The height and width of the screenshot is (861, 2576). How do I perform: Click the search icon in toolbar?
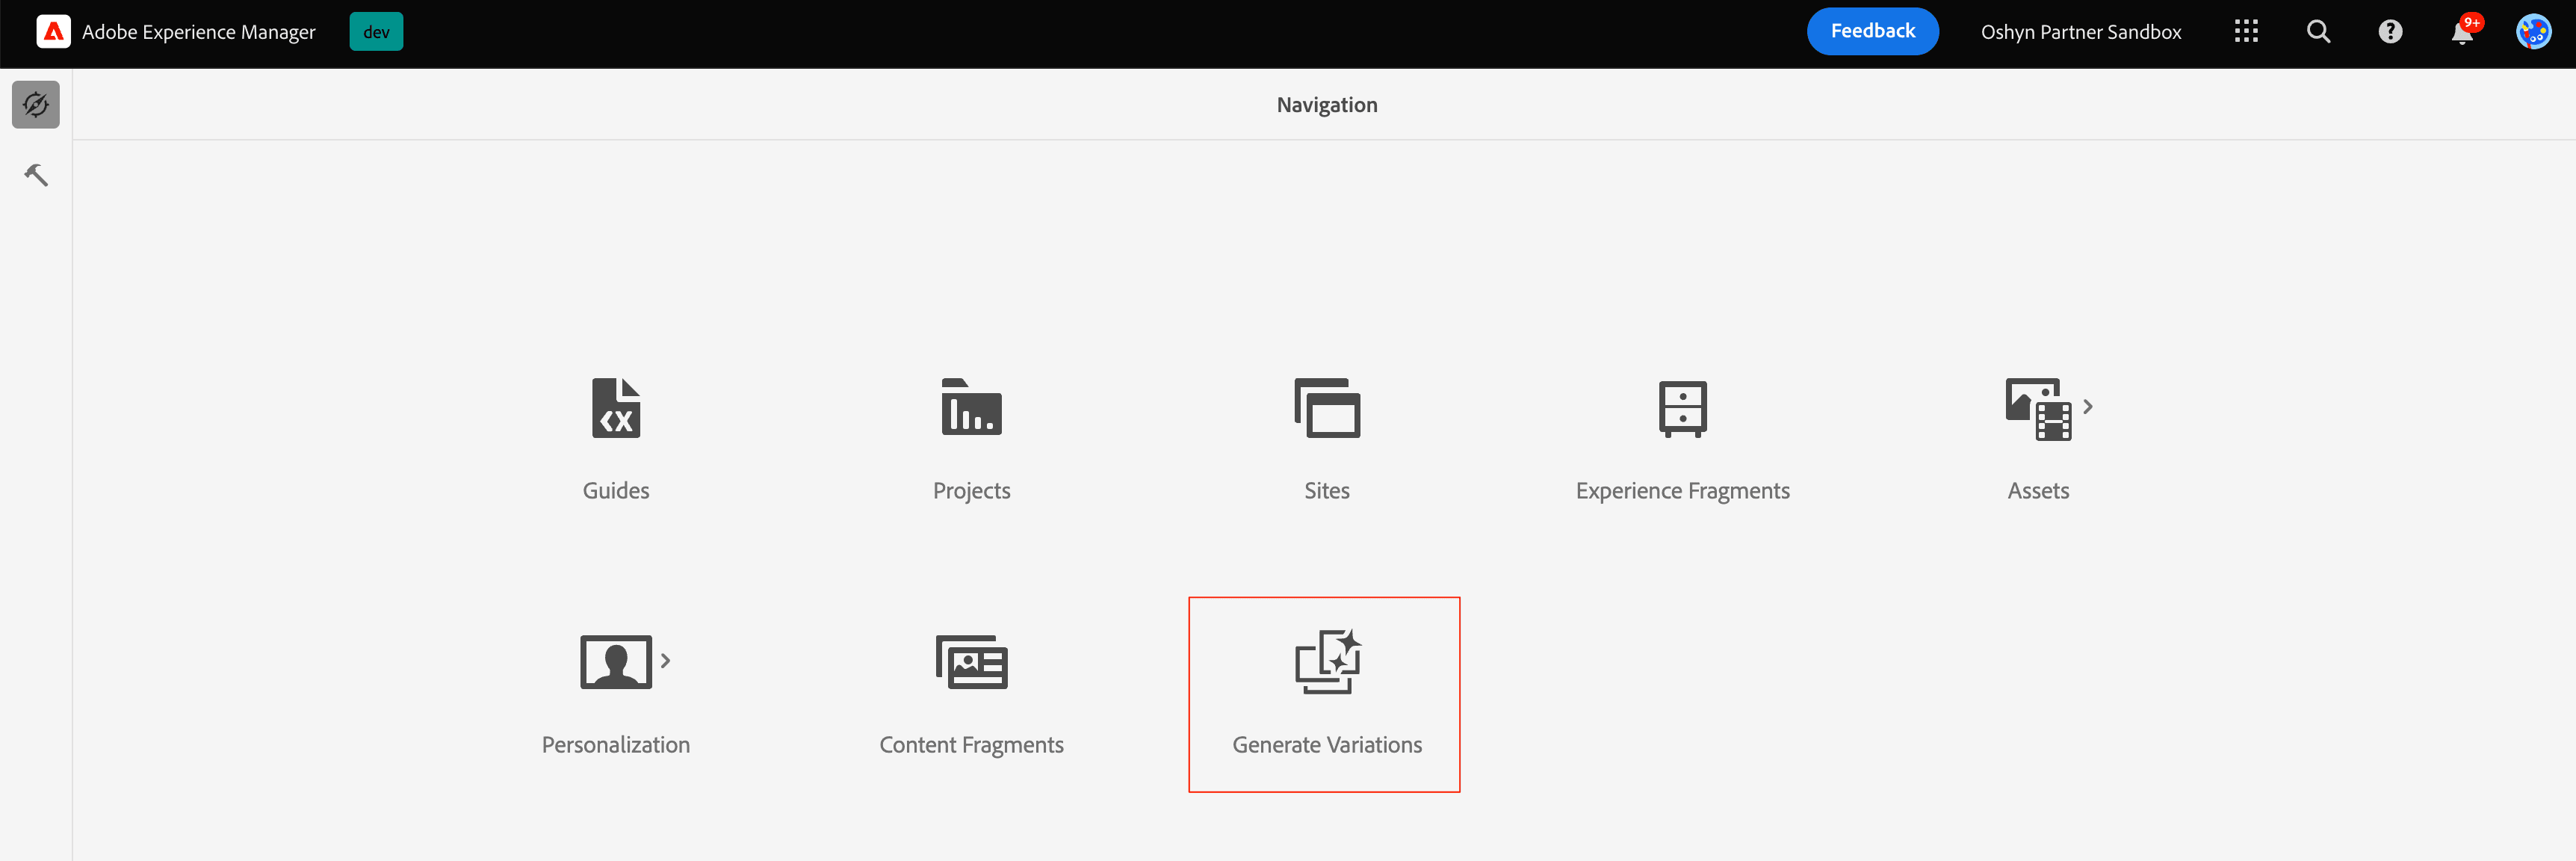pyautogui.click(x=2320, y=33)
